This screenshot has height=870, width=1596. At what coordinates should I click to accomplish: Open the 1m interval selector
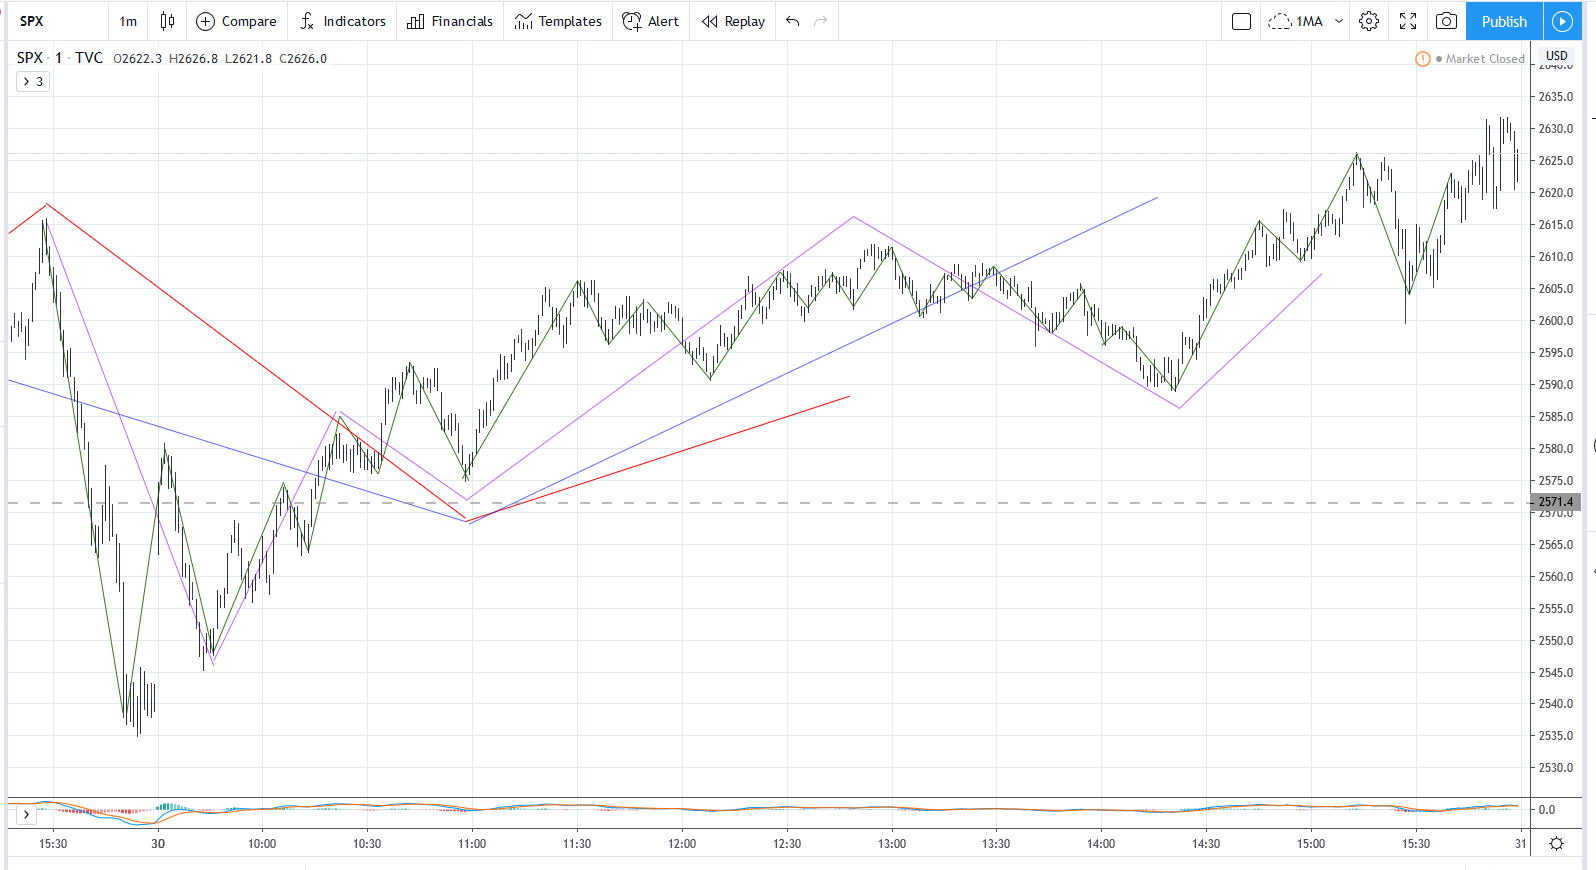(x=128, y=21)
